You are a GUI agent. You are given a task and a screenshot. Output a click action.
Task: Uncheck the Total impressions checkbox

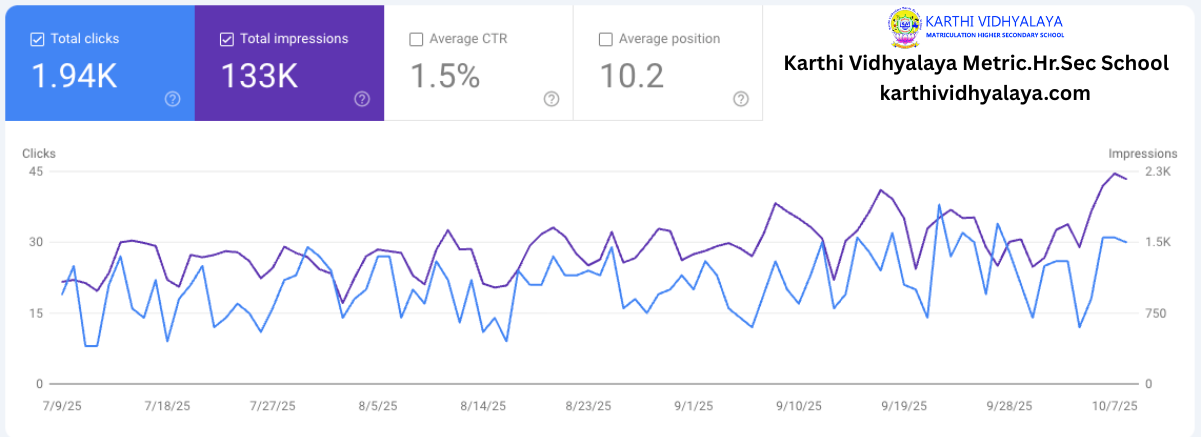[x=226, y=39]
